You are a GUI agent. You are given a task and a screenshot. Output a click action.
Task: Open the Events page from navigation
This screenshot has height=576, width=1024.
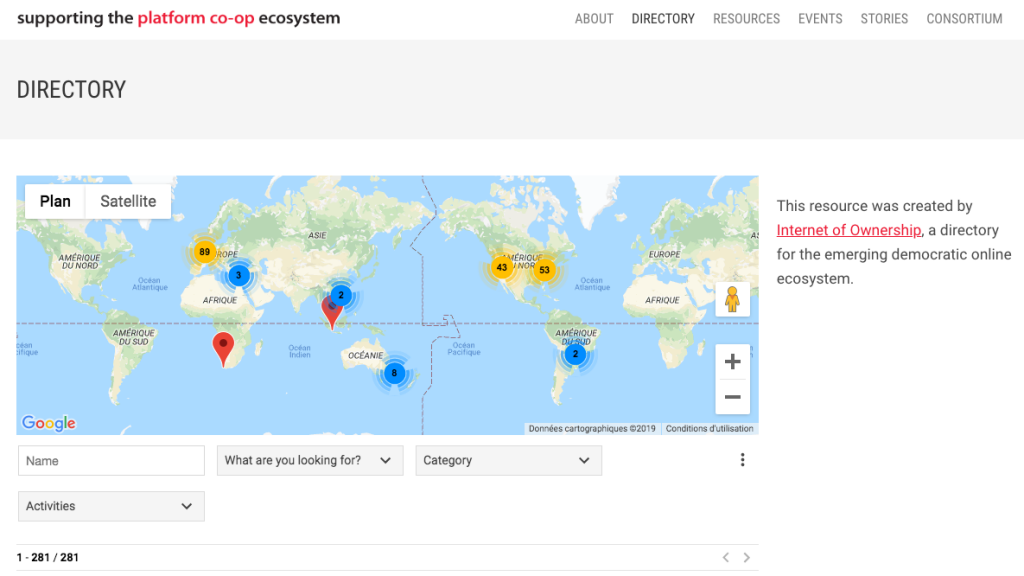point(820,19)
